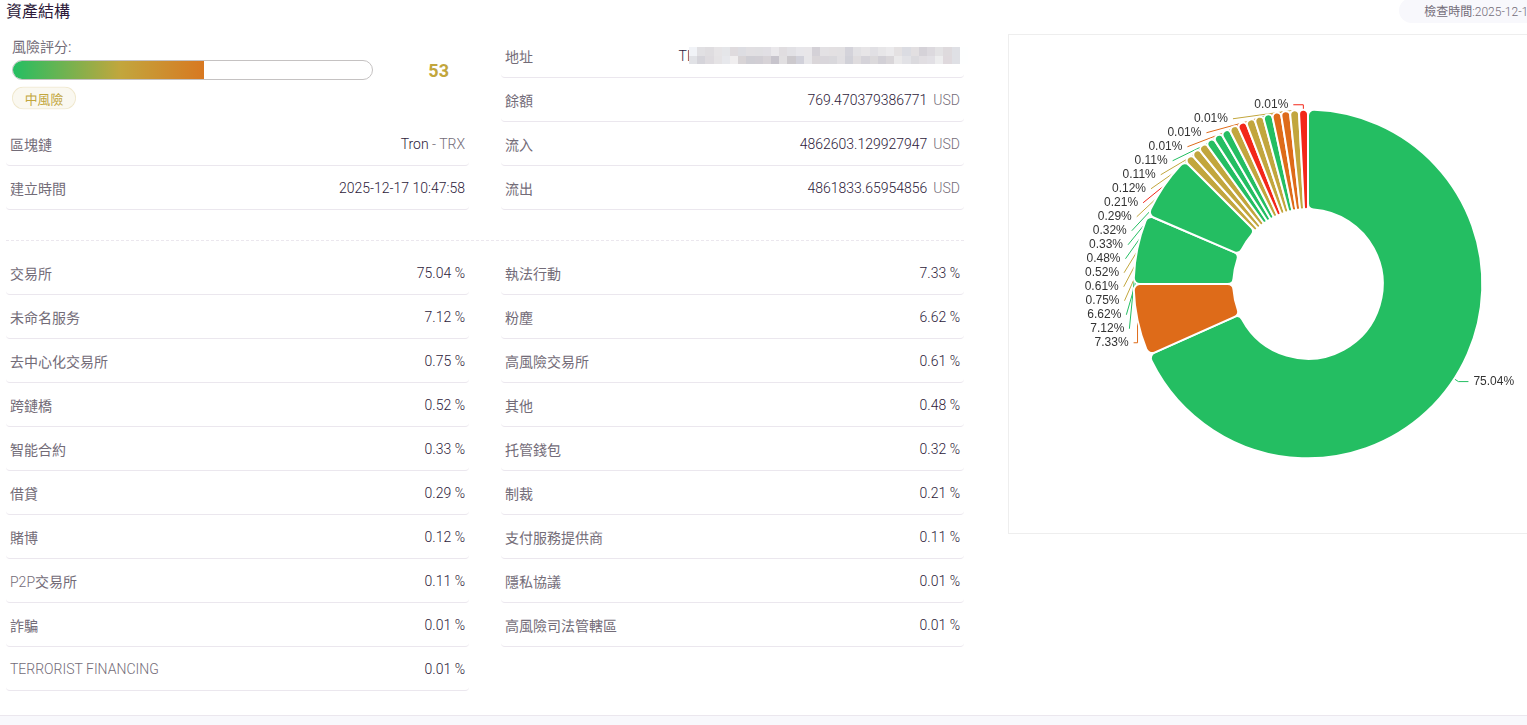This screenshot has height=725, width=1527.
Task: Click the blurred wallet address
Action: [819, 56]
